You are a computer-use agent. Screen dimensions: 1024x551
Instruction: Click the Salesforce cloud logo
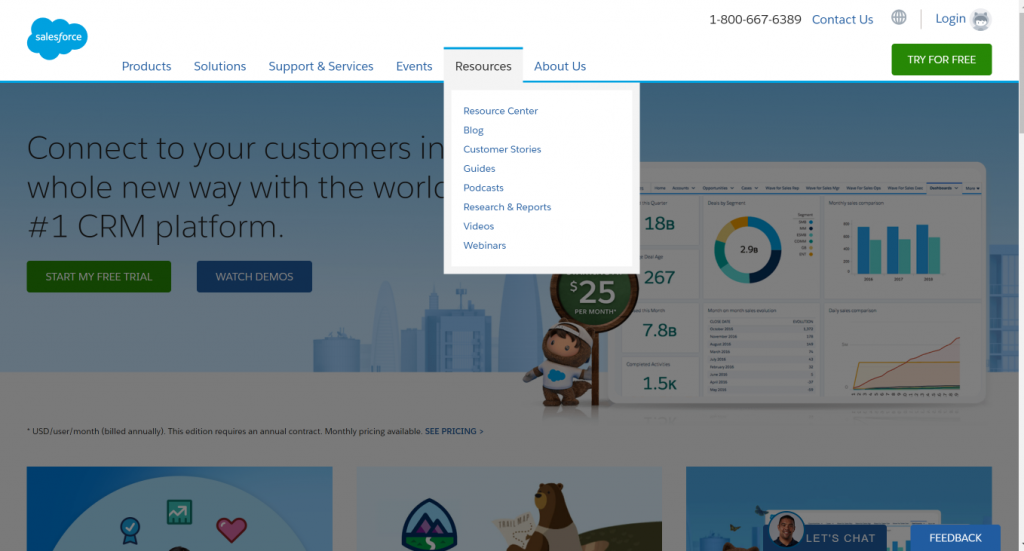tap(57, 38)
